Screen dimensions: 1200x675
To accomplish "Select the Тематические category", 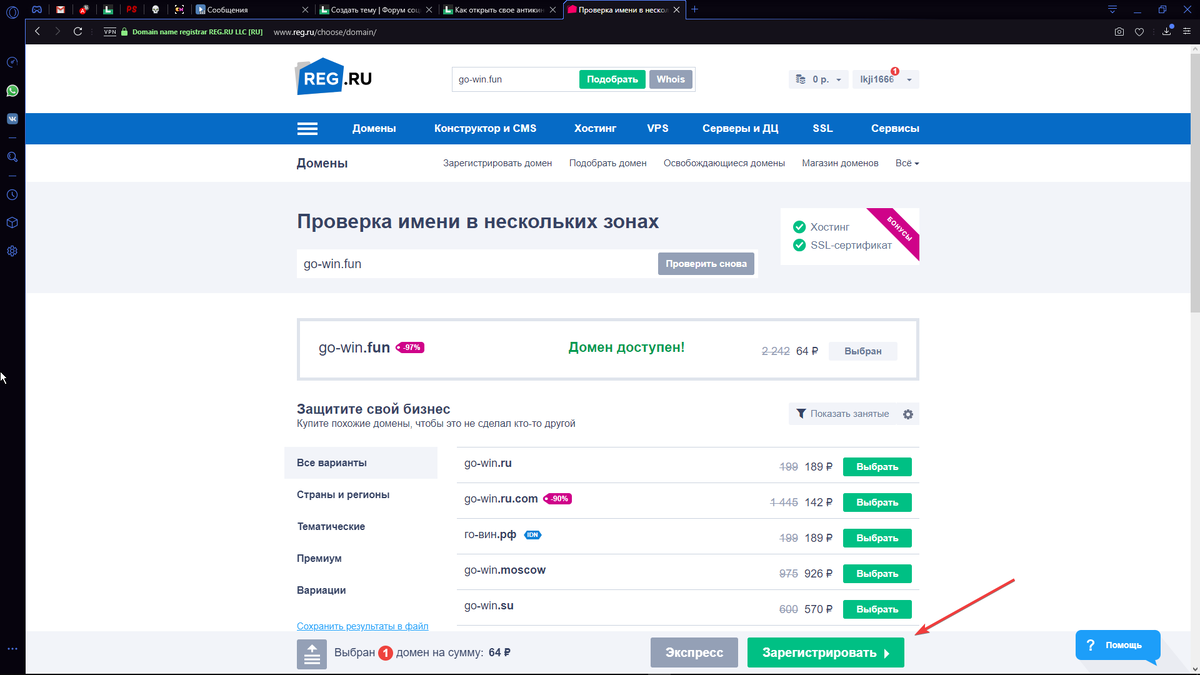I will 331,526.
